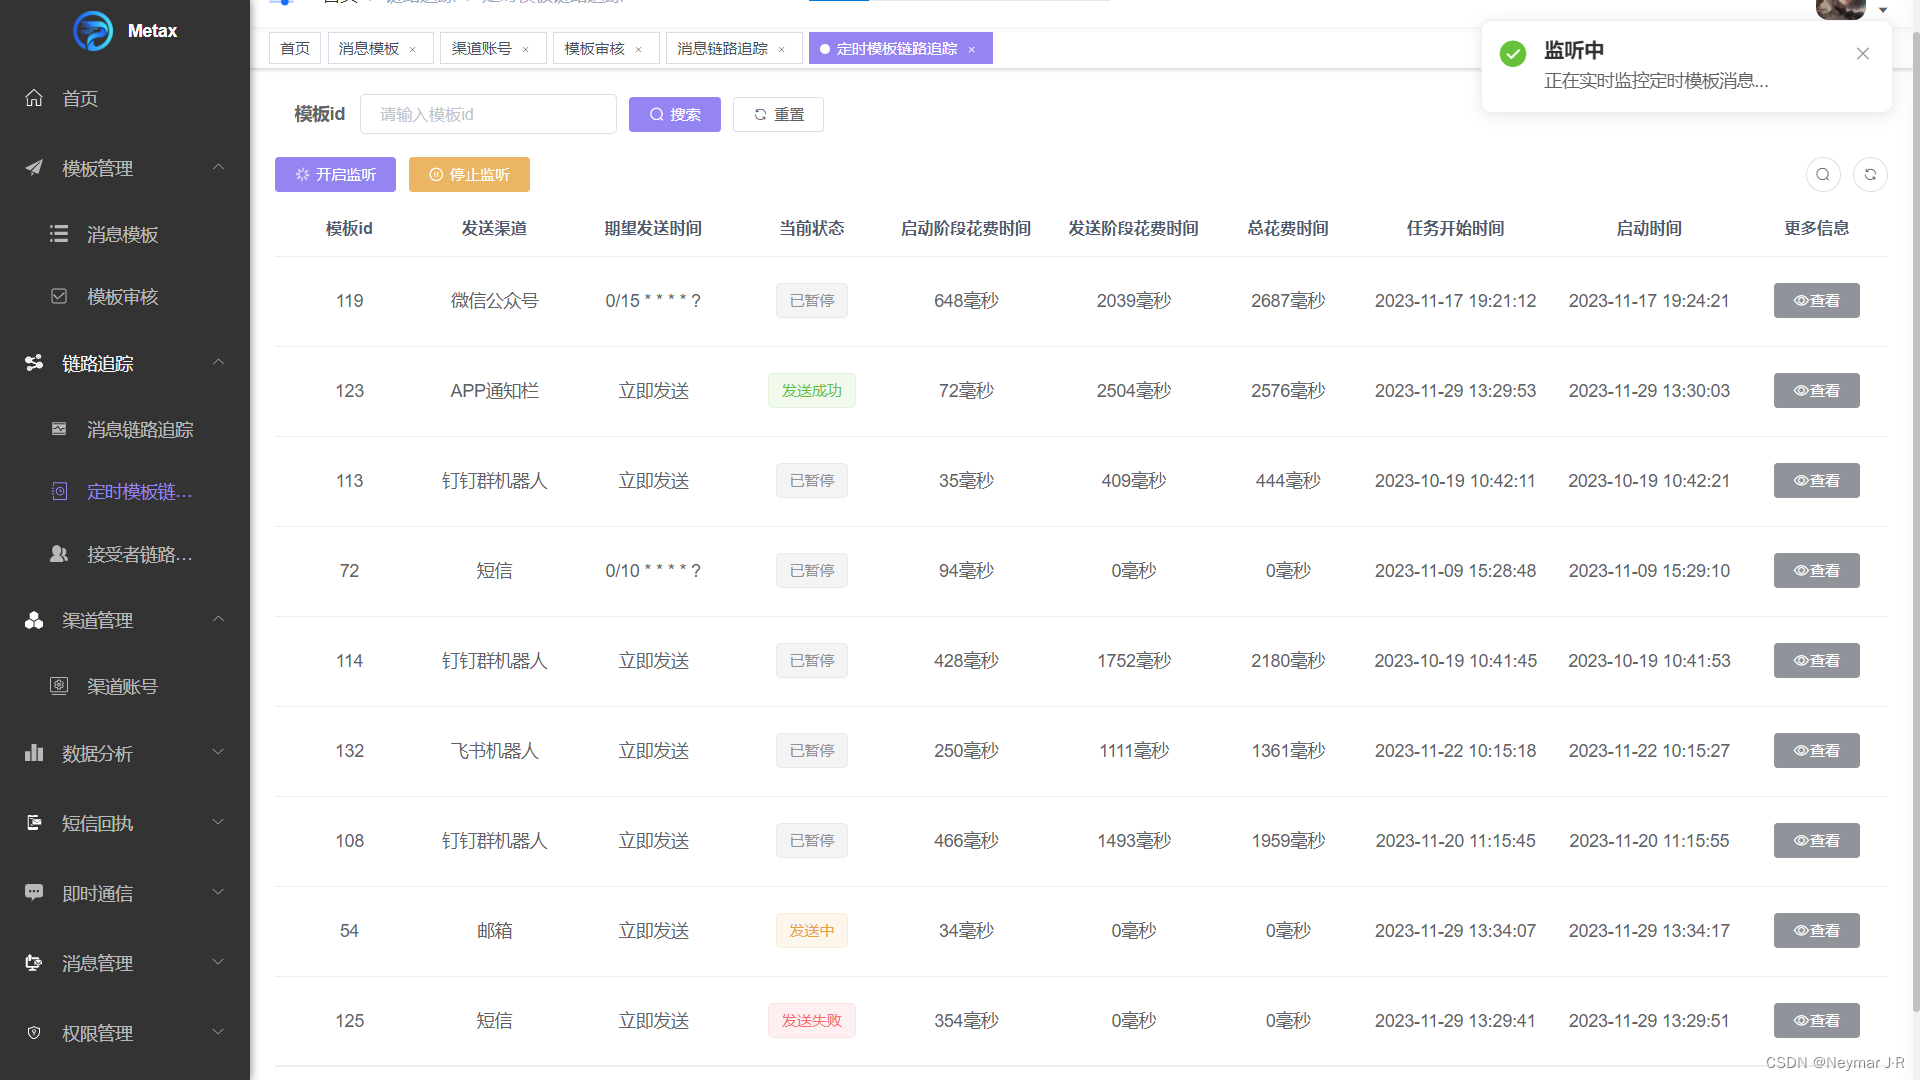Click the 搜索 search button
The height and width of the screenshot is (1080, 1920).
point(675,114)
